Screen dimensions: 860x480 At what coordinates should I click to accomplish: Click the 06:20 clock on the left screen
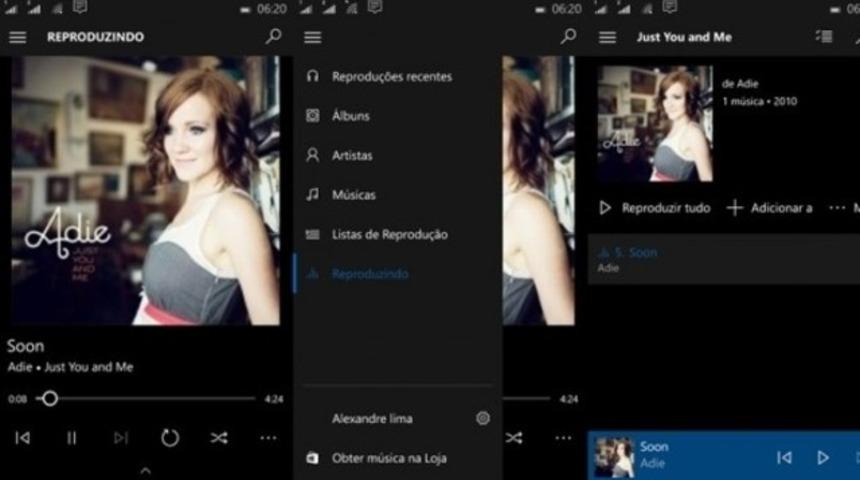point(271,9)
